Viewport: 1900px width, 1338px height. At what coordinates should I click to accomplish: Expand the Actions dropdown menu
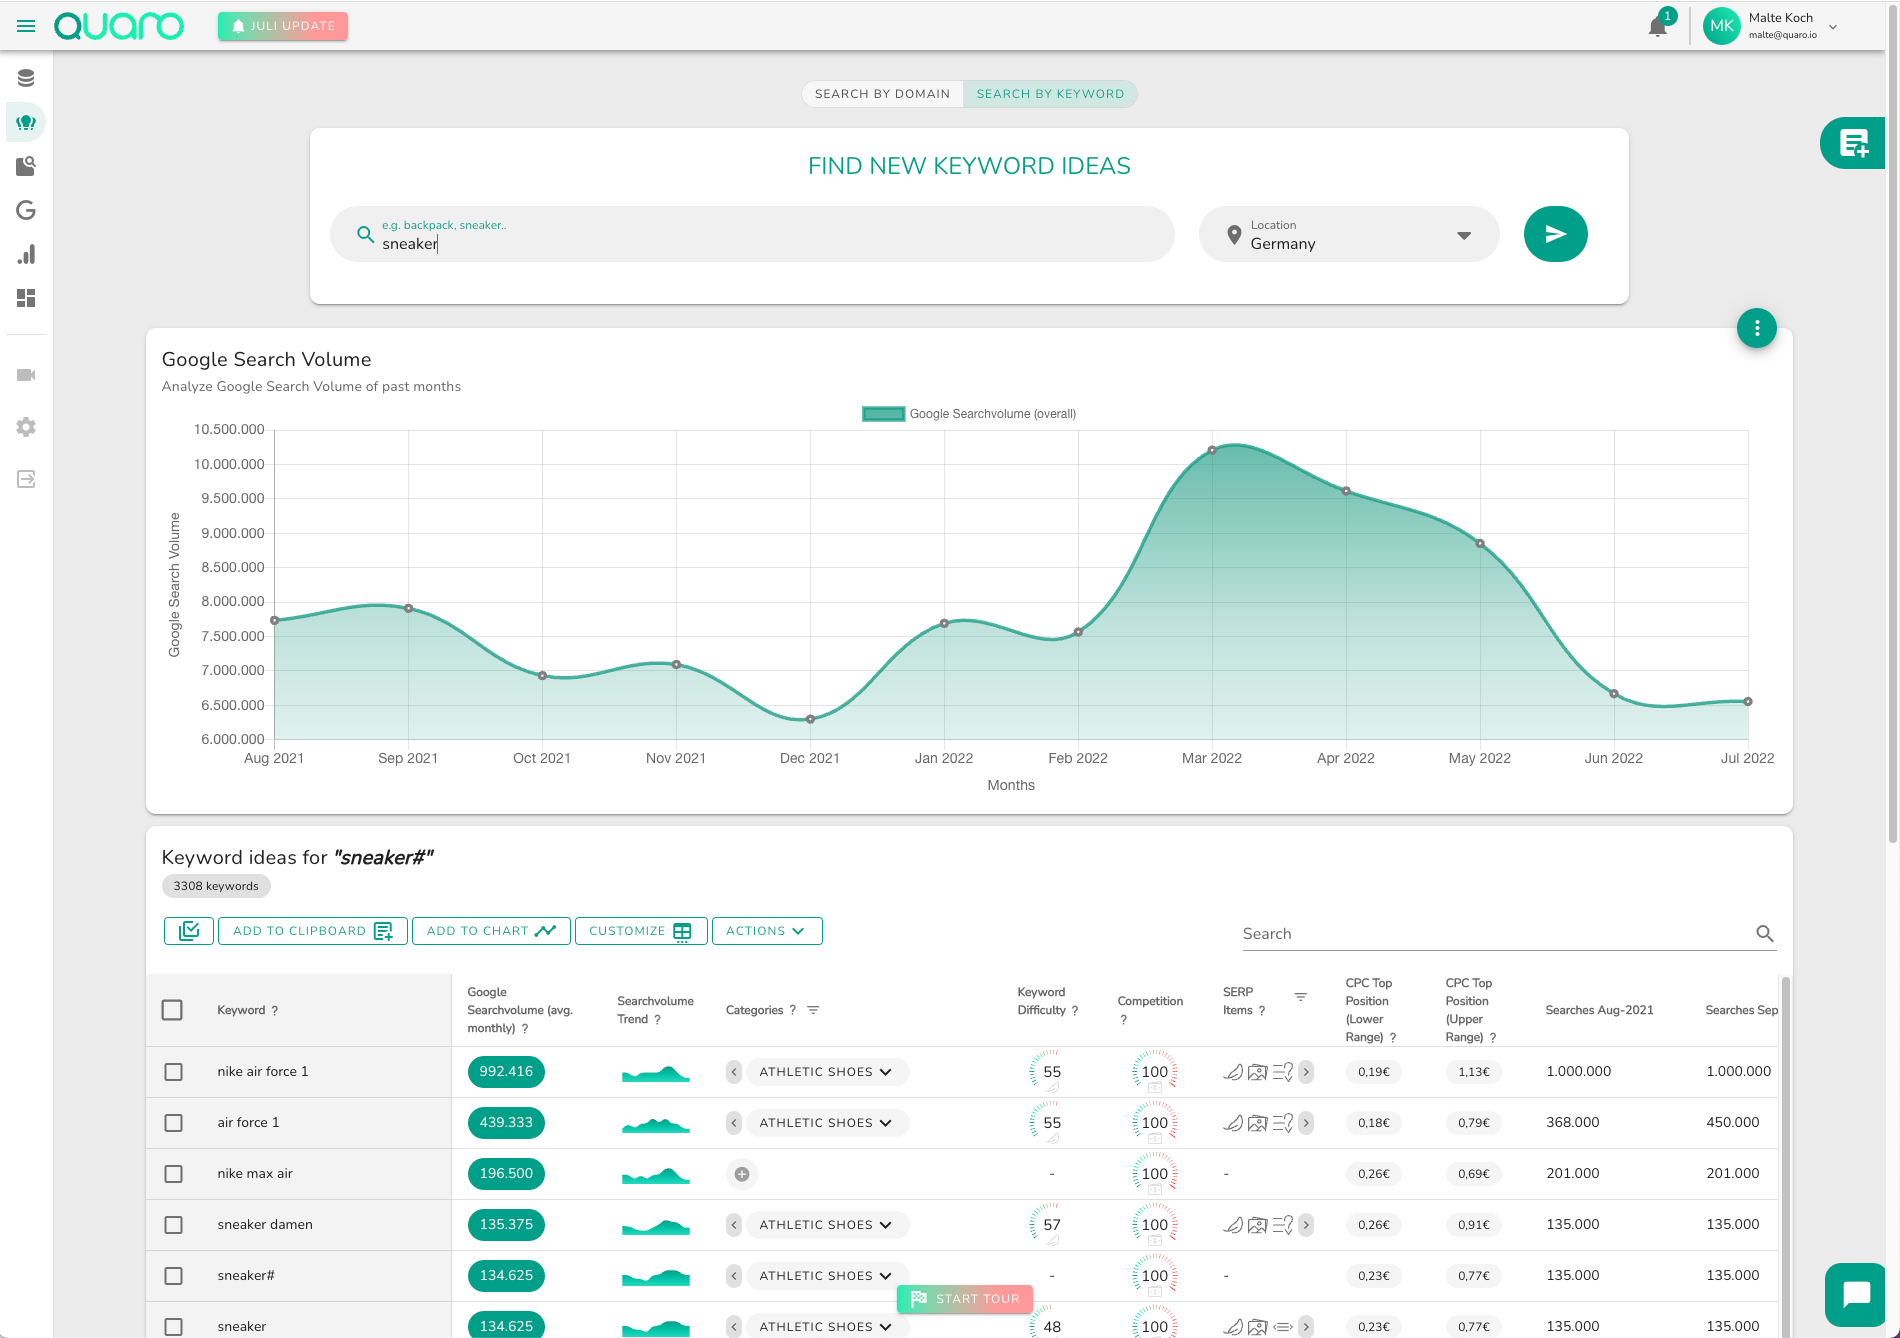coord(766,931)
